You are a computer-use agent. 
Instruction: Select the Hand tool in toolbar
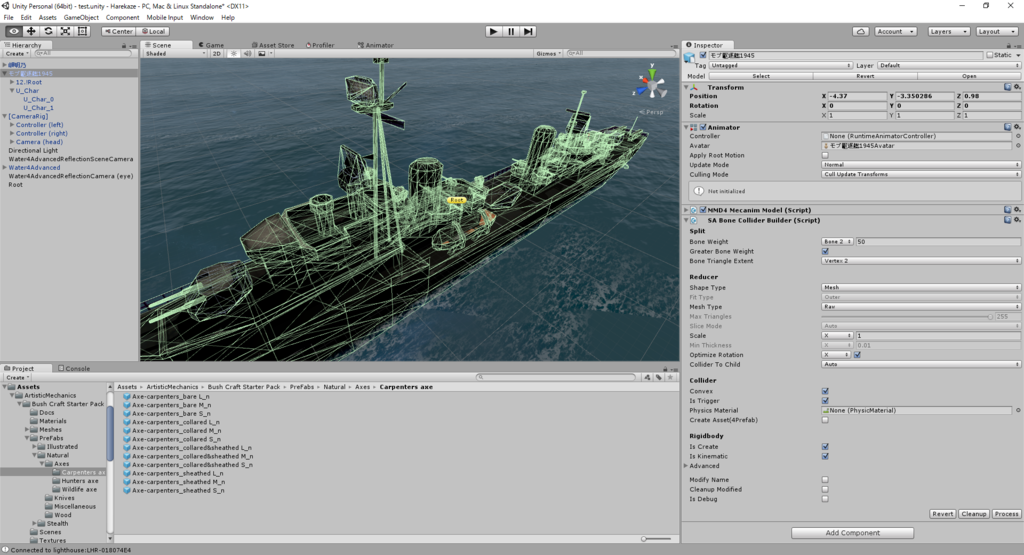[14, 31]
